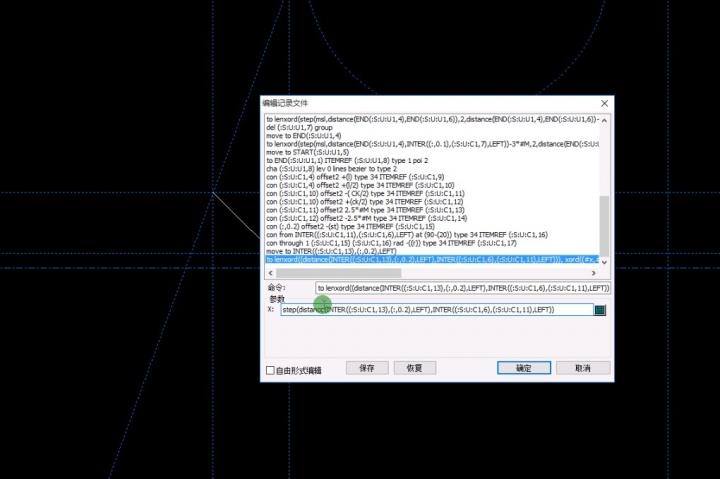
Task: Cancel with the 取消 button
Action: (583, 368)
